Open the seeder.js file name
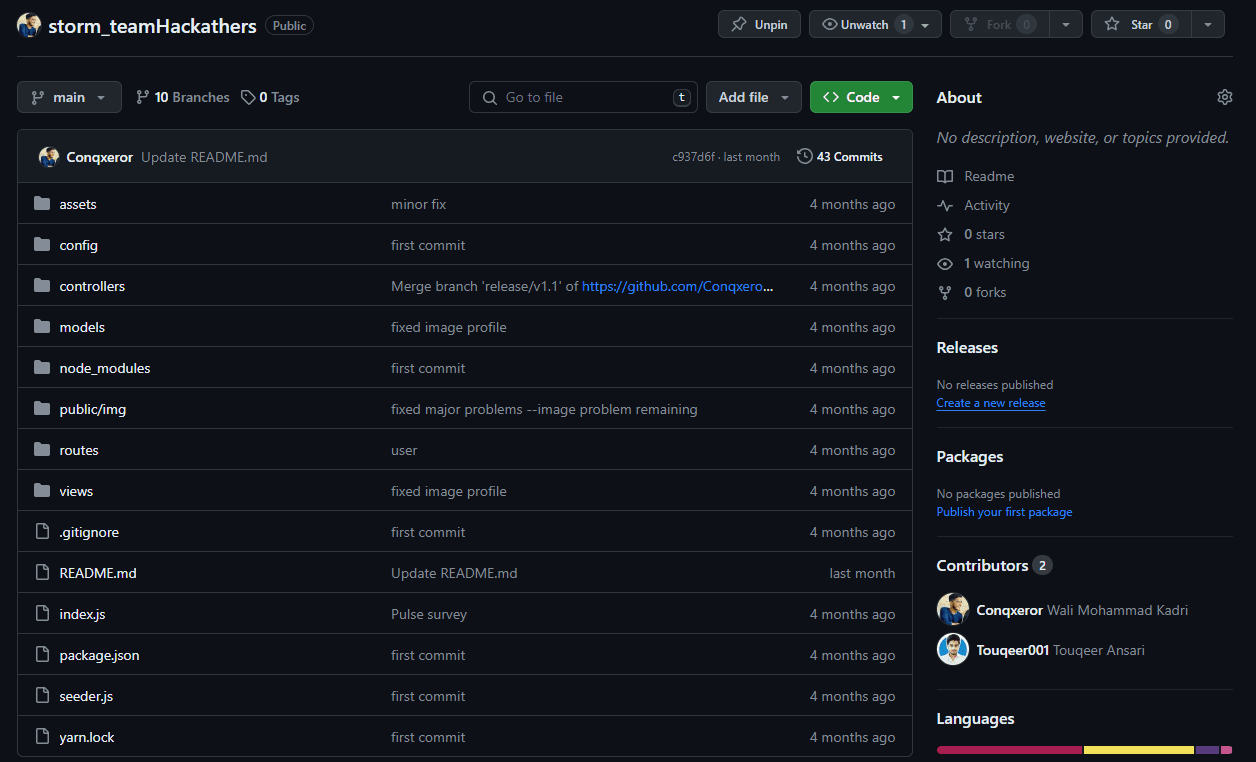Image resolution: width=1256 pixels, height=762 pixels. tap(86, 696)
